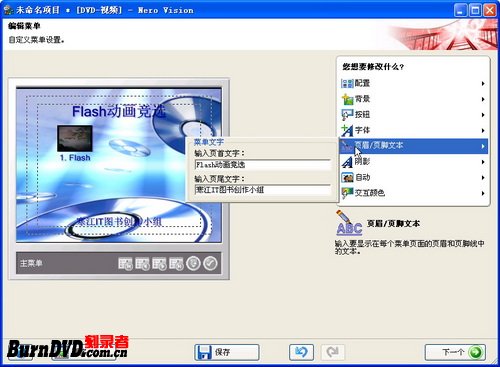
Task: Go to previous menu page icon
Action: pos(142,263)
